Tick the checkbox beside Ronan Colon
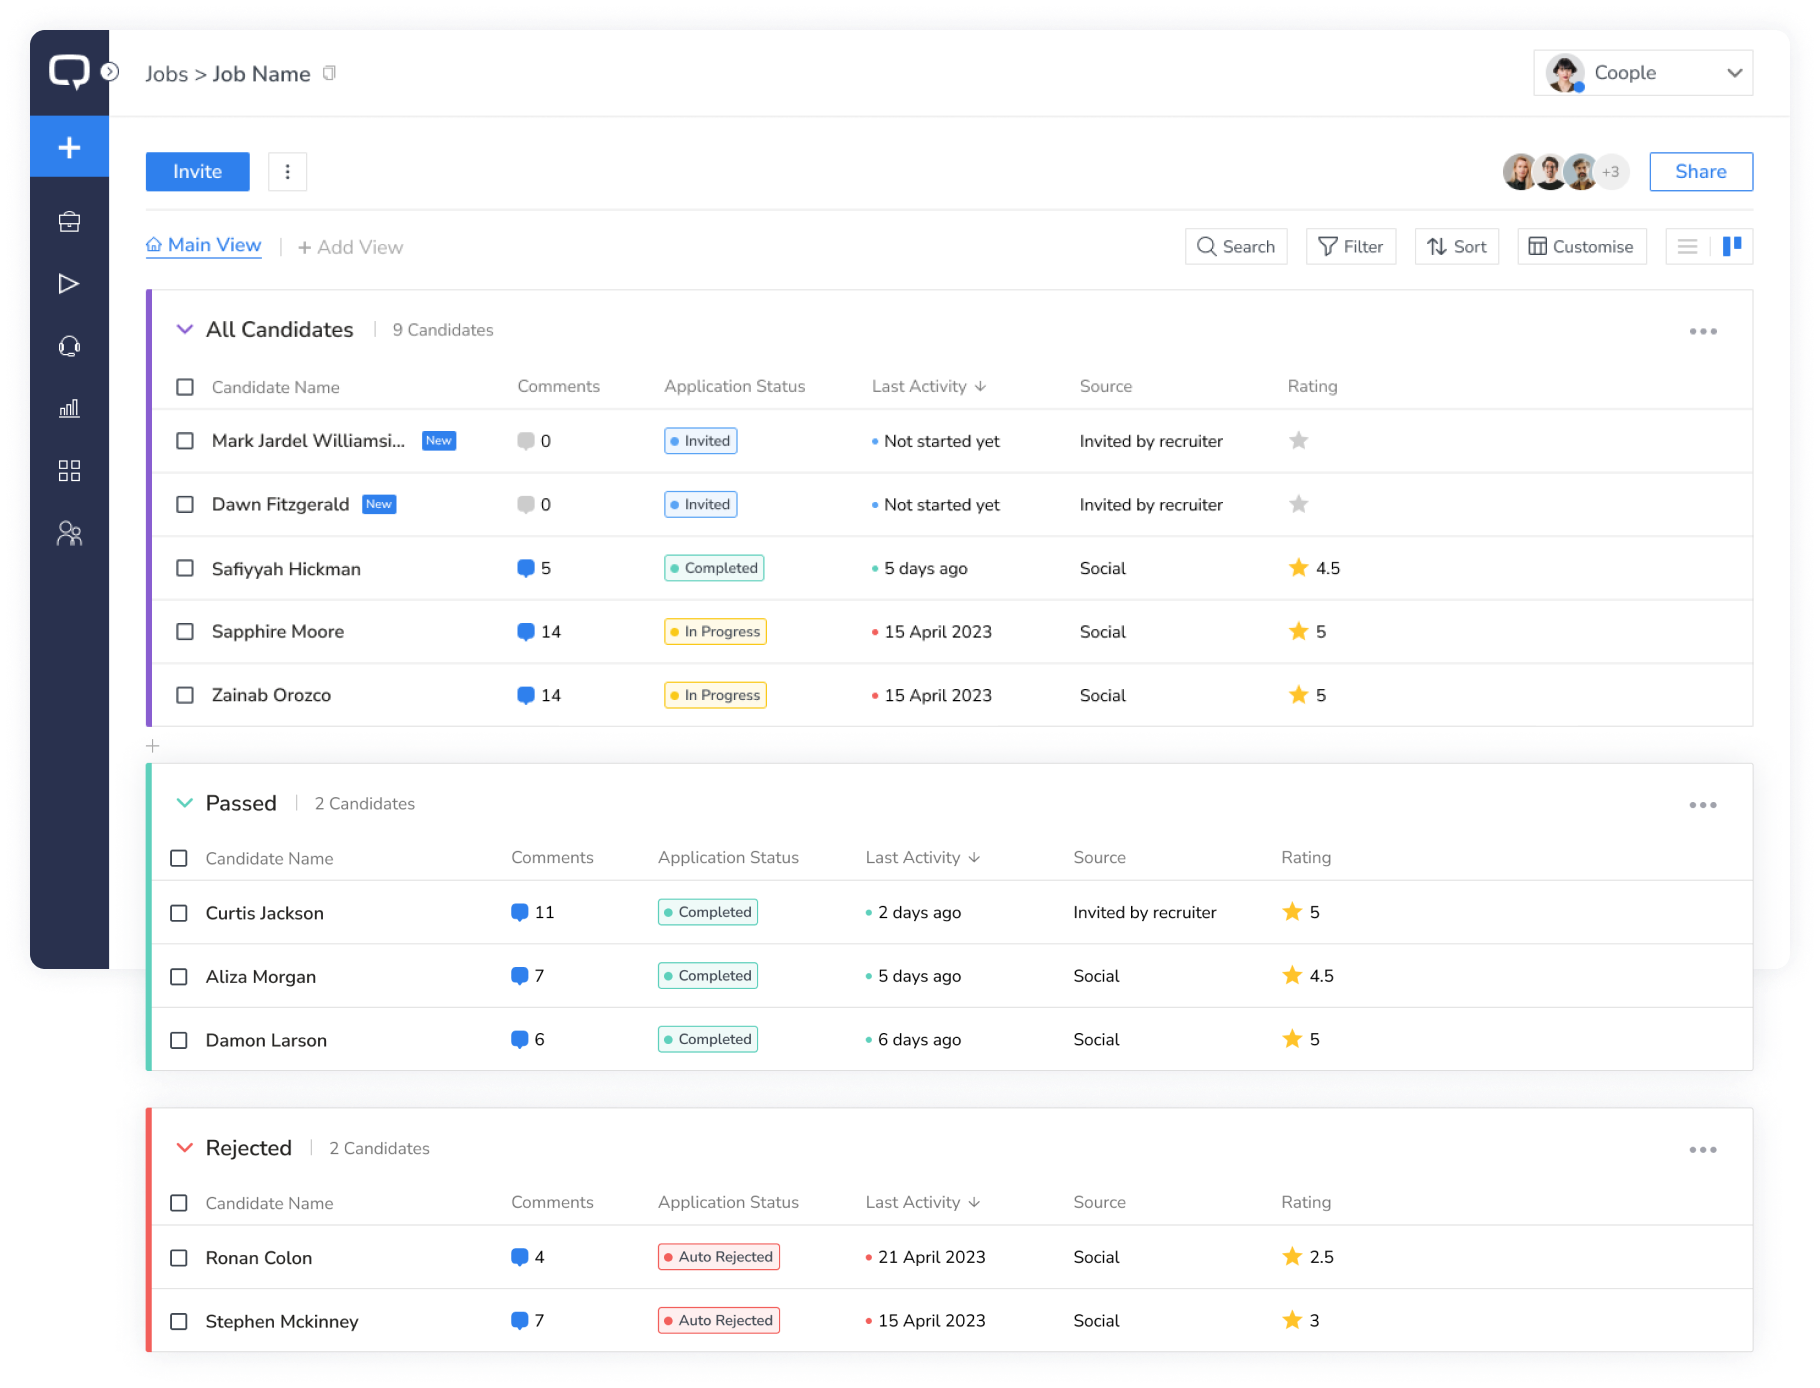The width and height of the screenshot is (1820, 1388). pos(179,1258)
